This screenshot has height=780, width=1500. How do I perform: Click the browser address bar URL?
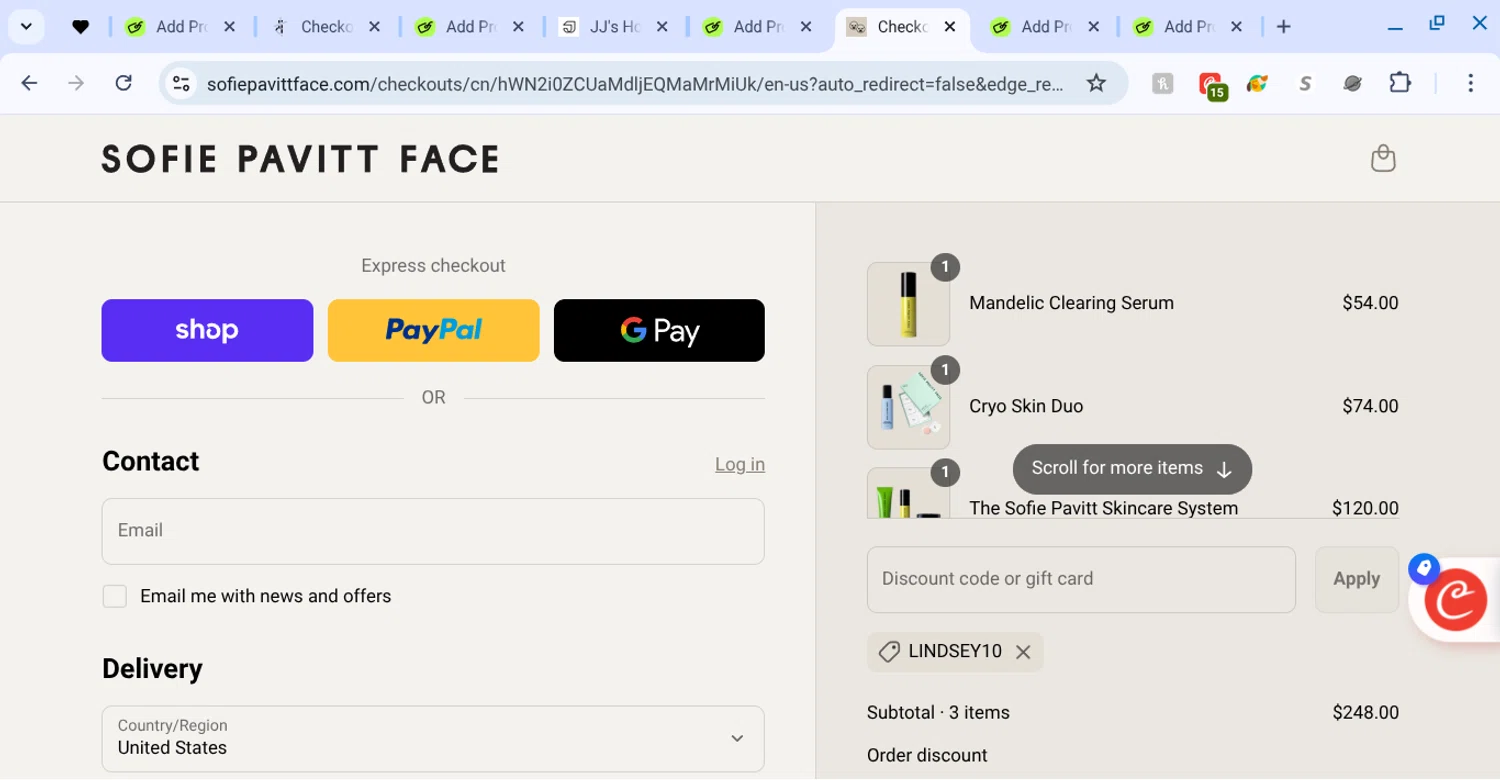tap(634, 84)
